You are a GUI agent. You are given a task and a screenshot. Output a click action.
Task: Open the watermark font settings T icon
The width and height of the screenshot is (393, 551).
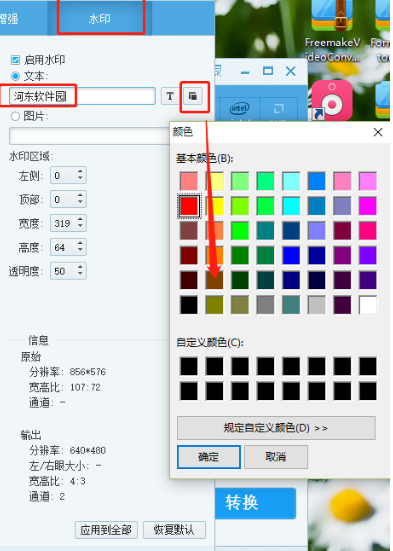pos(170,96)
